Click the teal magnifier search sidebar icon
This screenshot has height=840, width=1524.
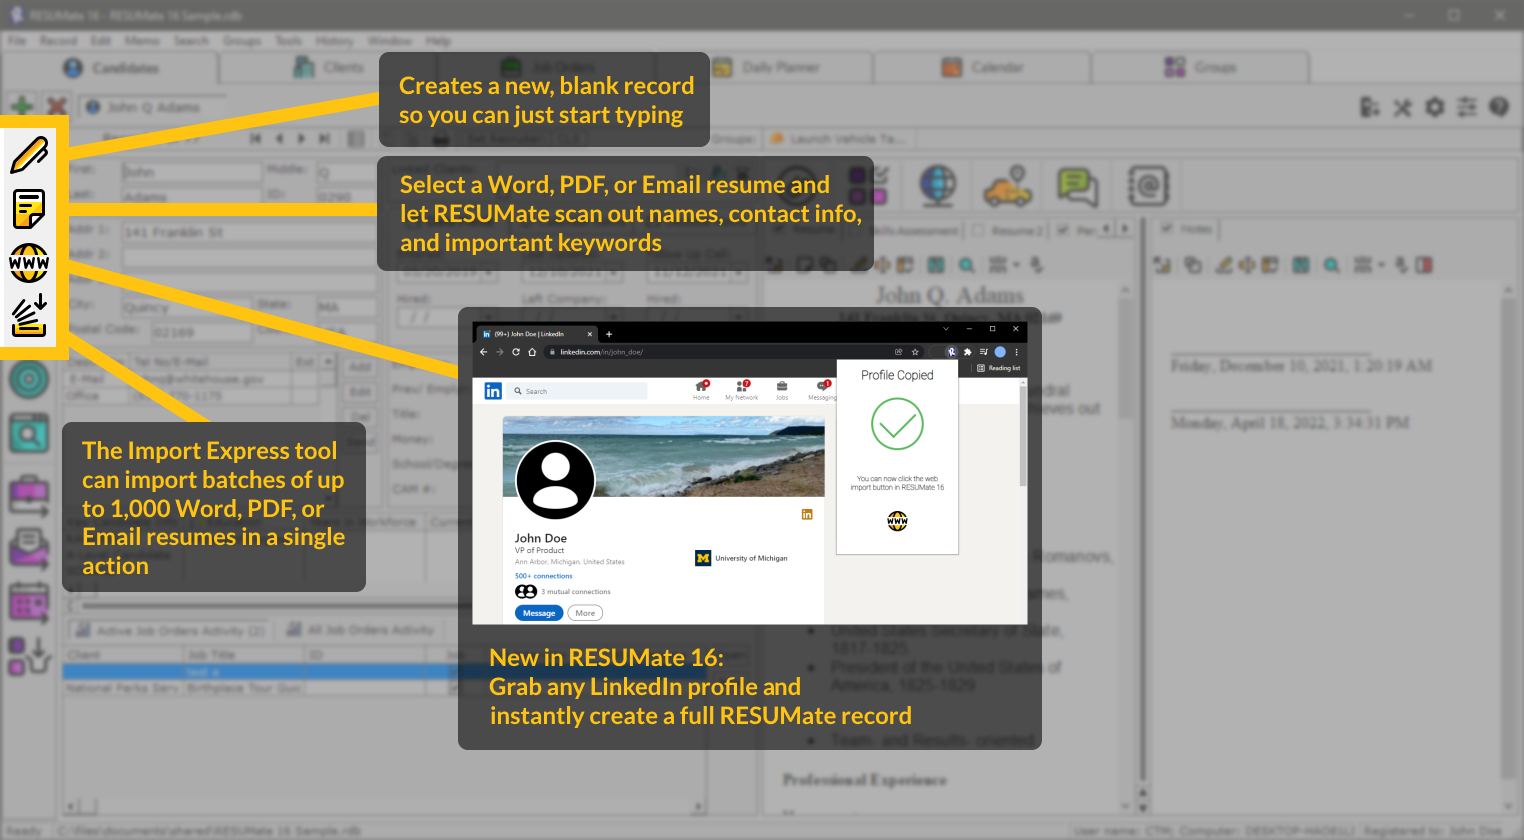pos(29,434)
